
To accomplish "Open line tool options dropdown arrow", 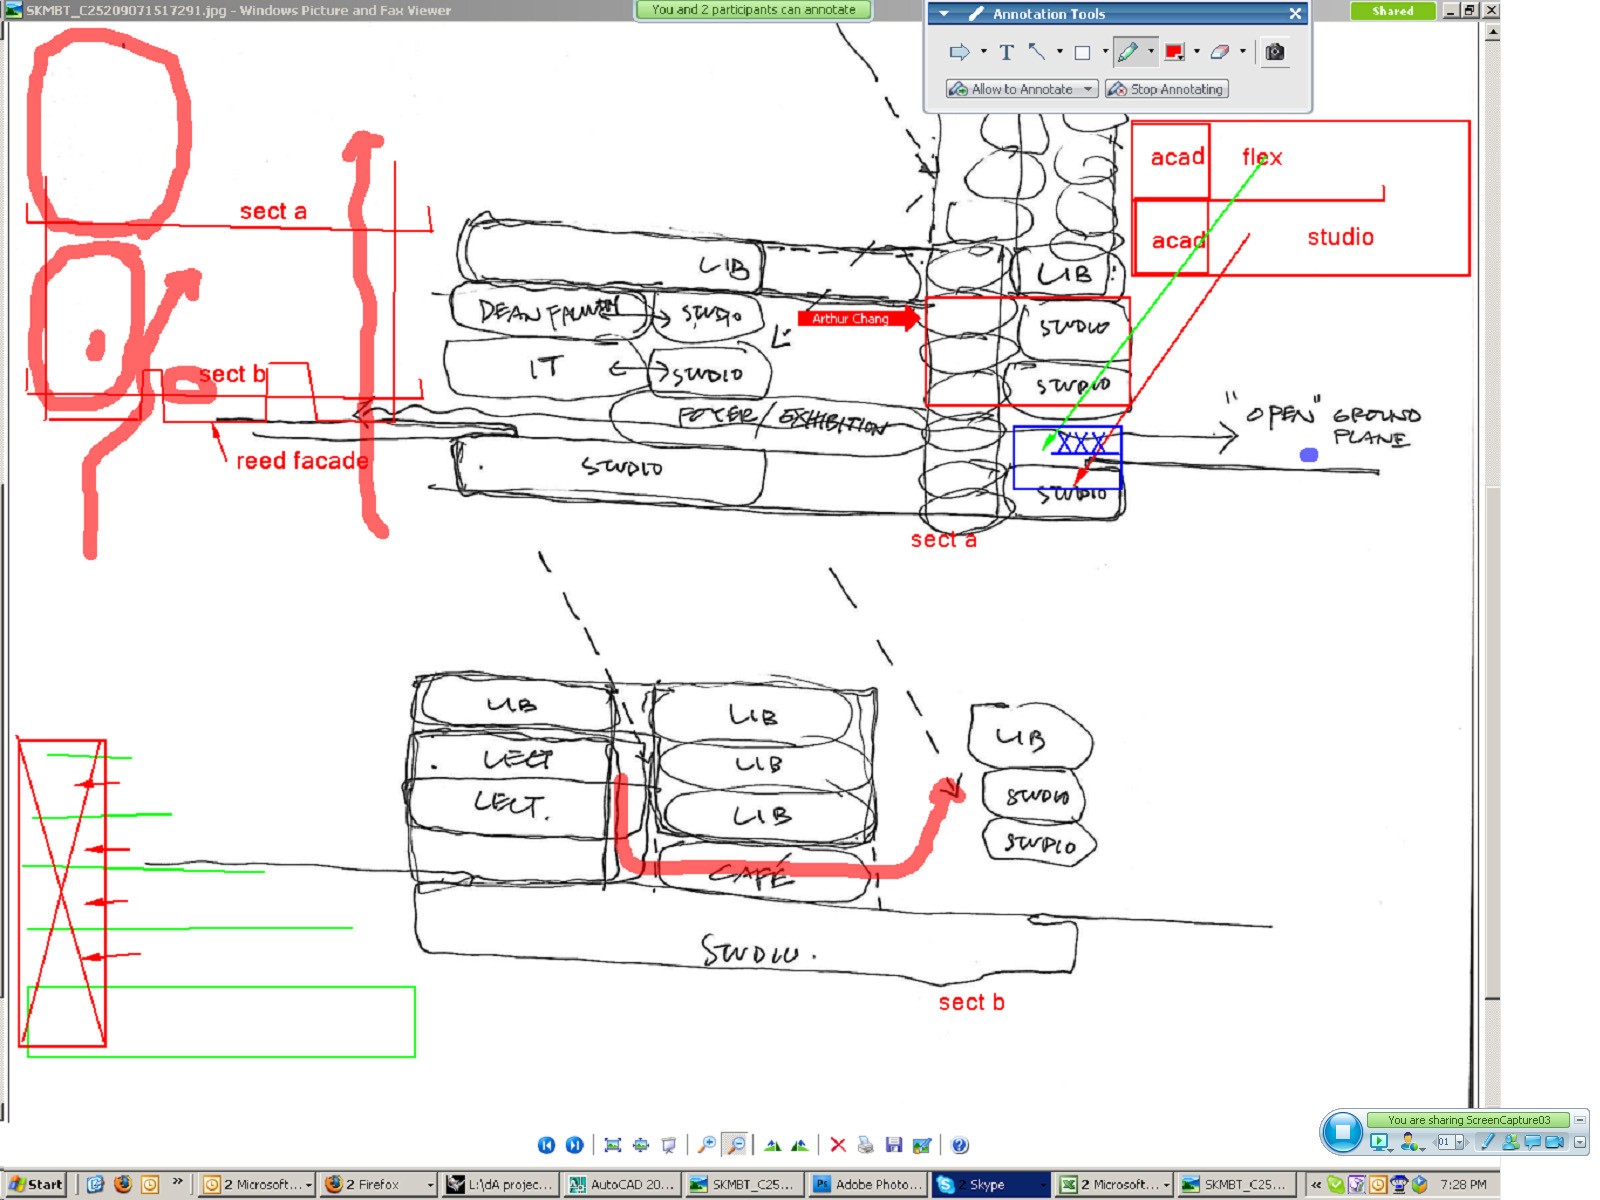I will click(x=1059, y=52).
